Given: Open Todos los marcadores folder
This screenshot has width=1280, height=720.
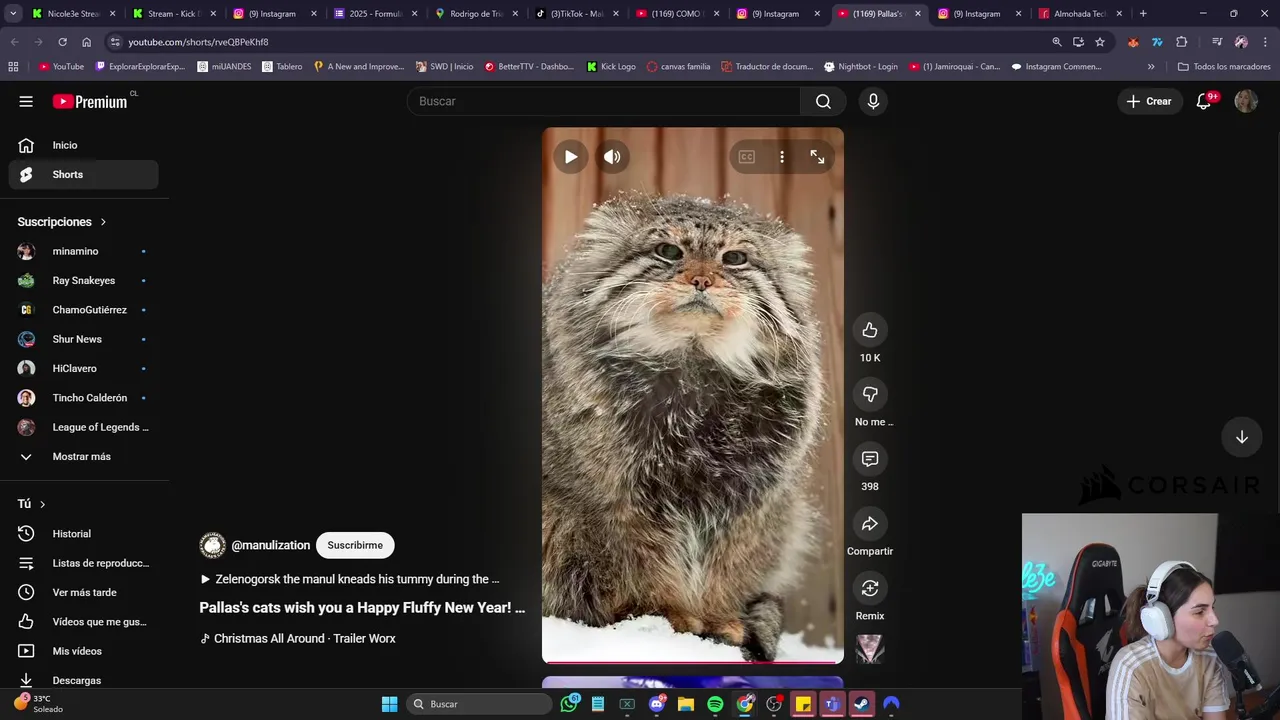Looking at the screenshot, I should pyautogui.click(x=1224, y=66).
